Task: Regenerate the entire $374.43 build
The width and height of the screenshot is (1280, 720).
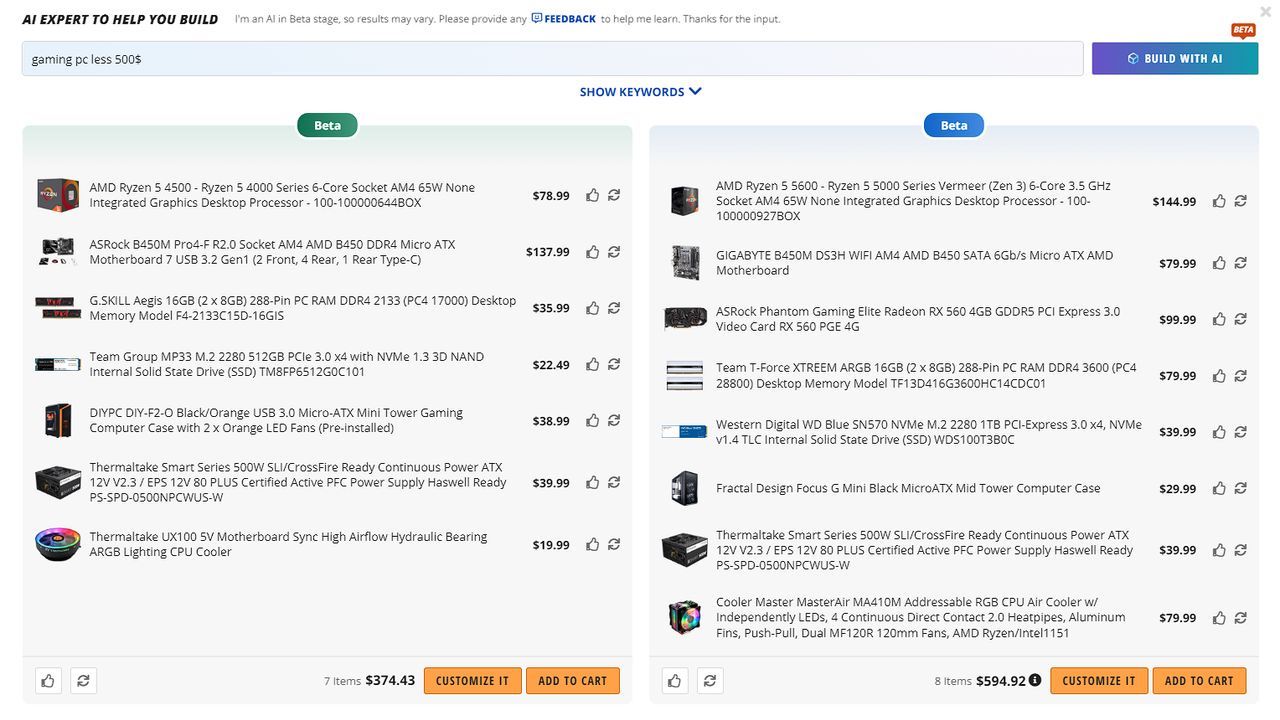Action: (x=83, y=681)
